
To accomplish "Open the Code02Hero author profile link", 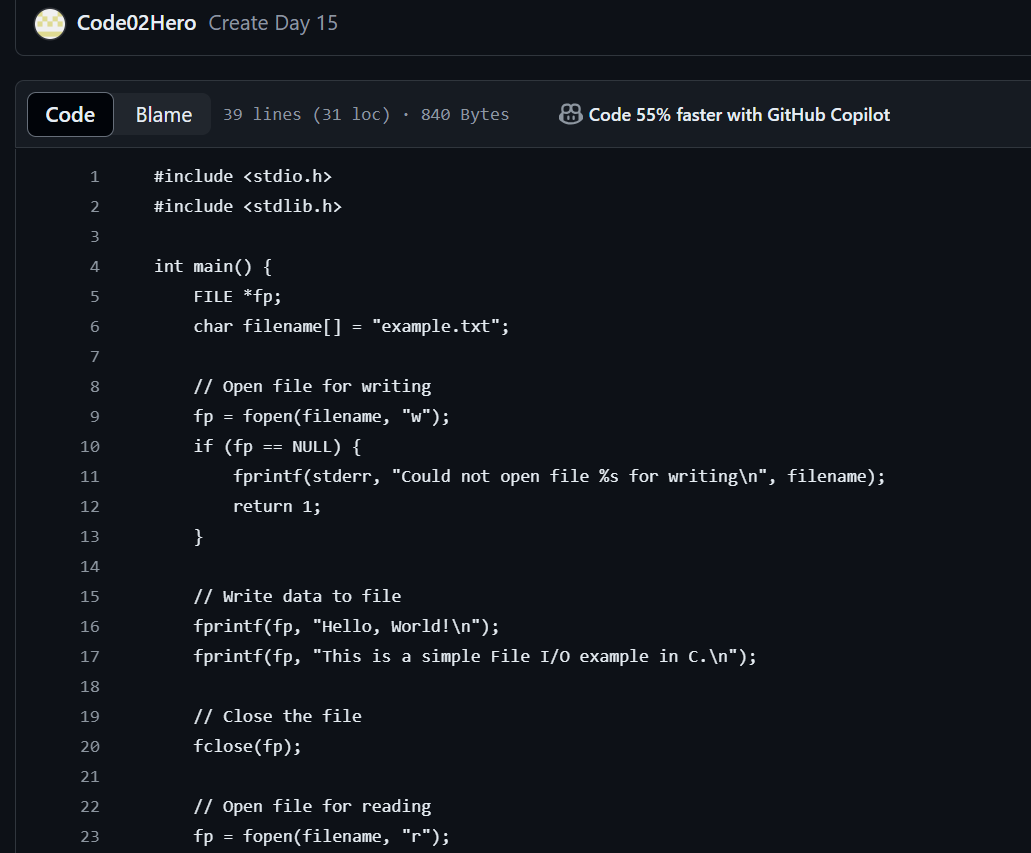I will (136, 23).
